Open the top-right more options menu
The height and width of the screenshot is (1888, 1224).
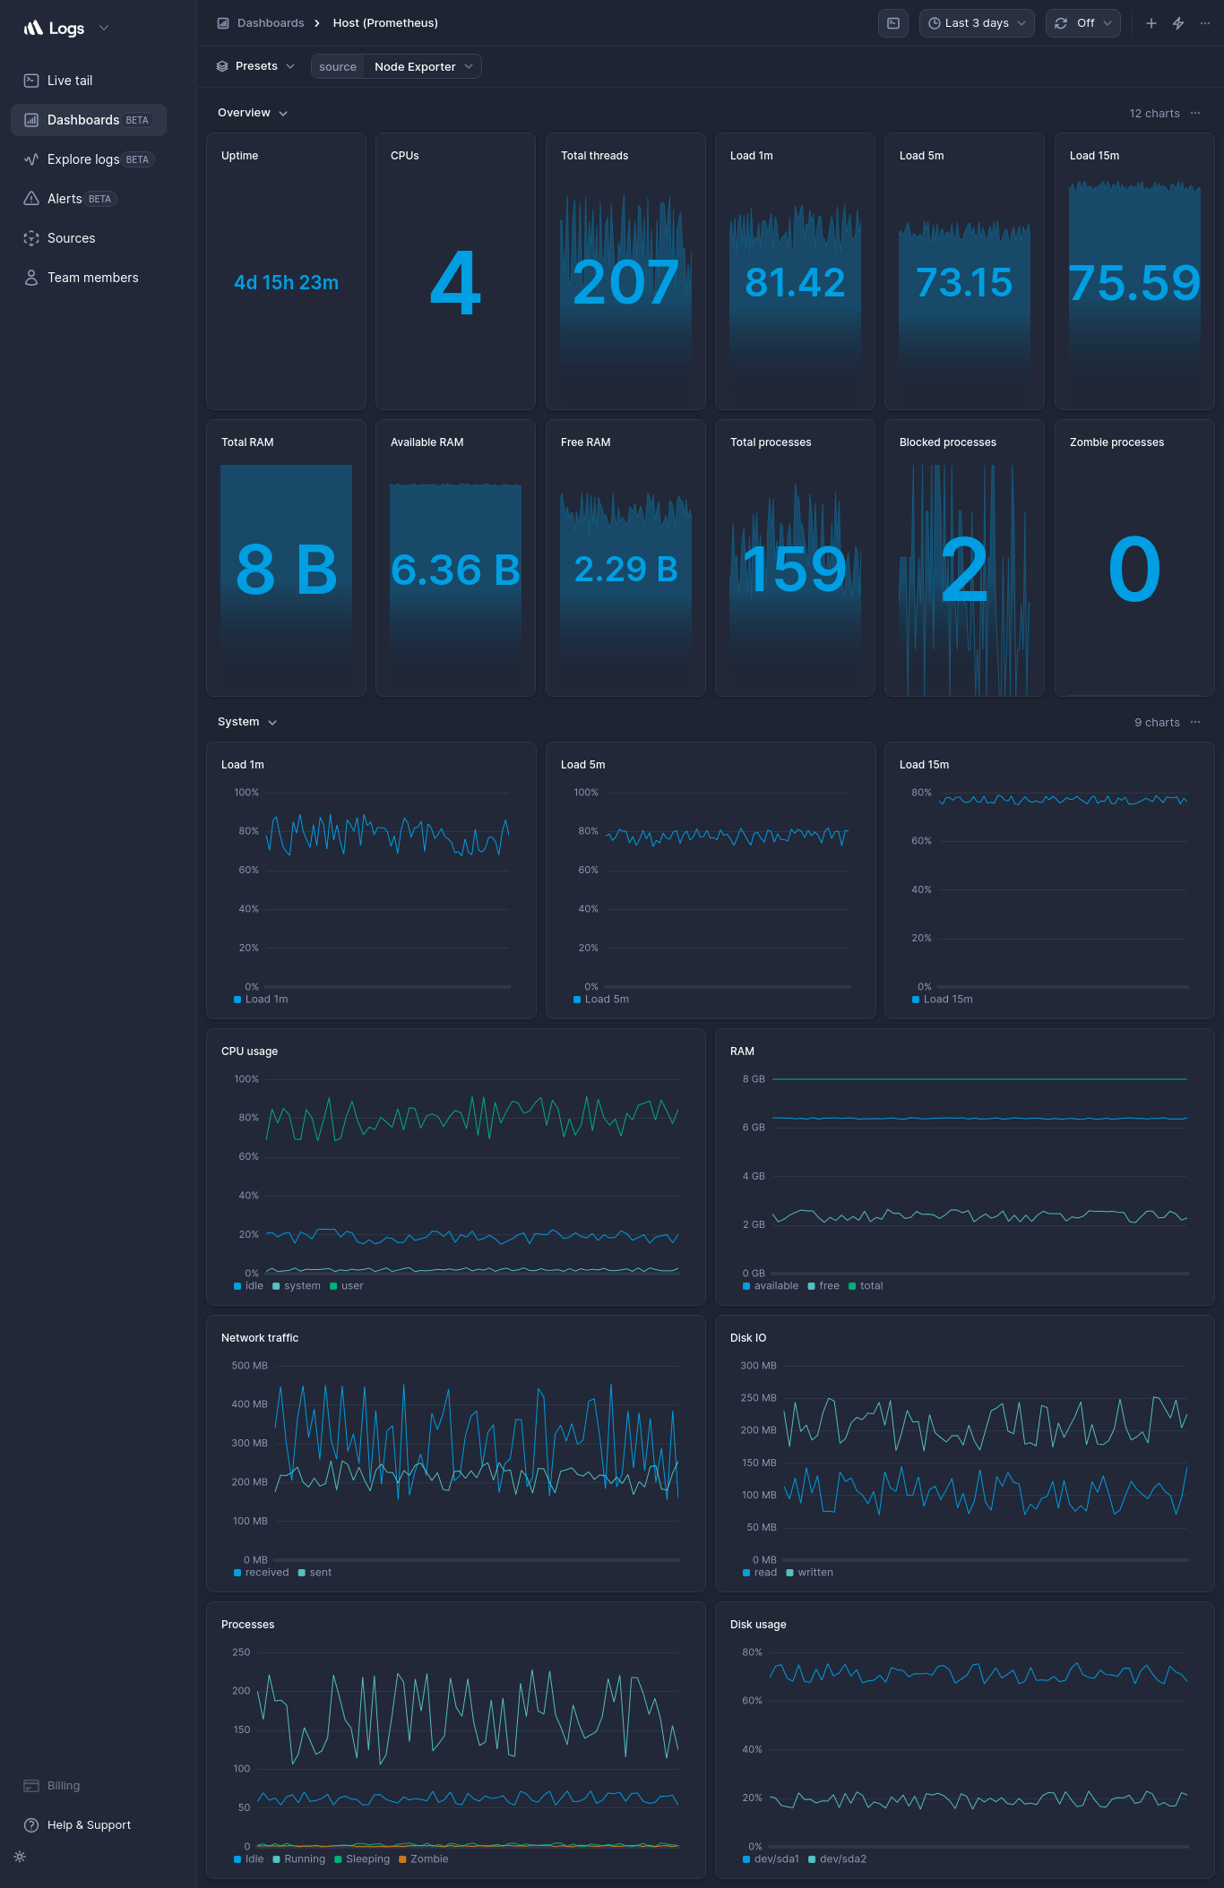[1205, 23]
